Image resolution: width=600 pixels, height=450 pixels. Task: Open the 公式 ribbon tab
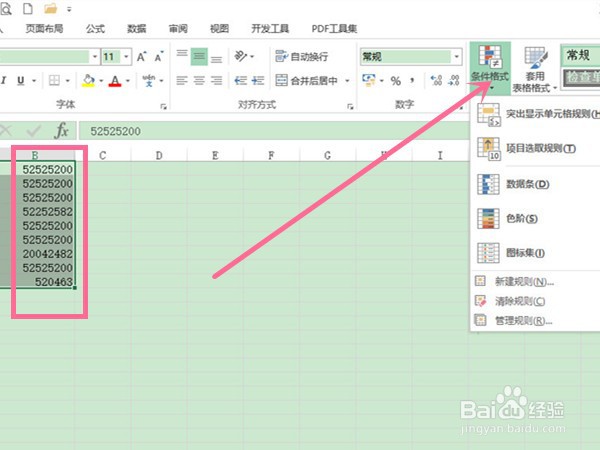[95, 29]
